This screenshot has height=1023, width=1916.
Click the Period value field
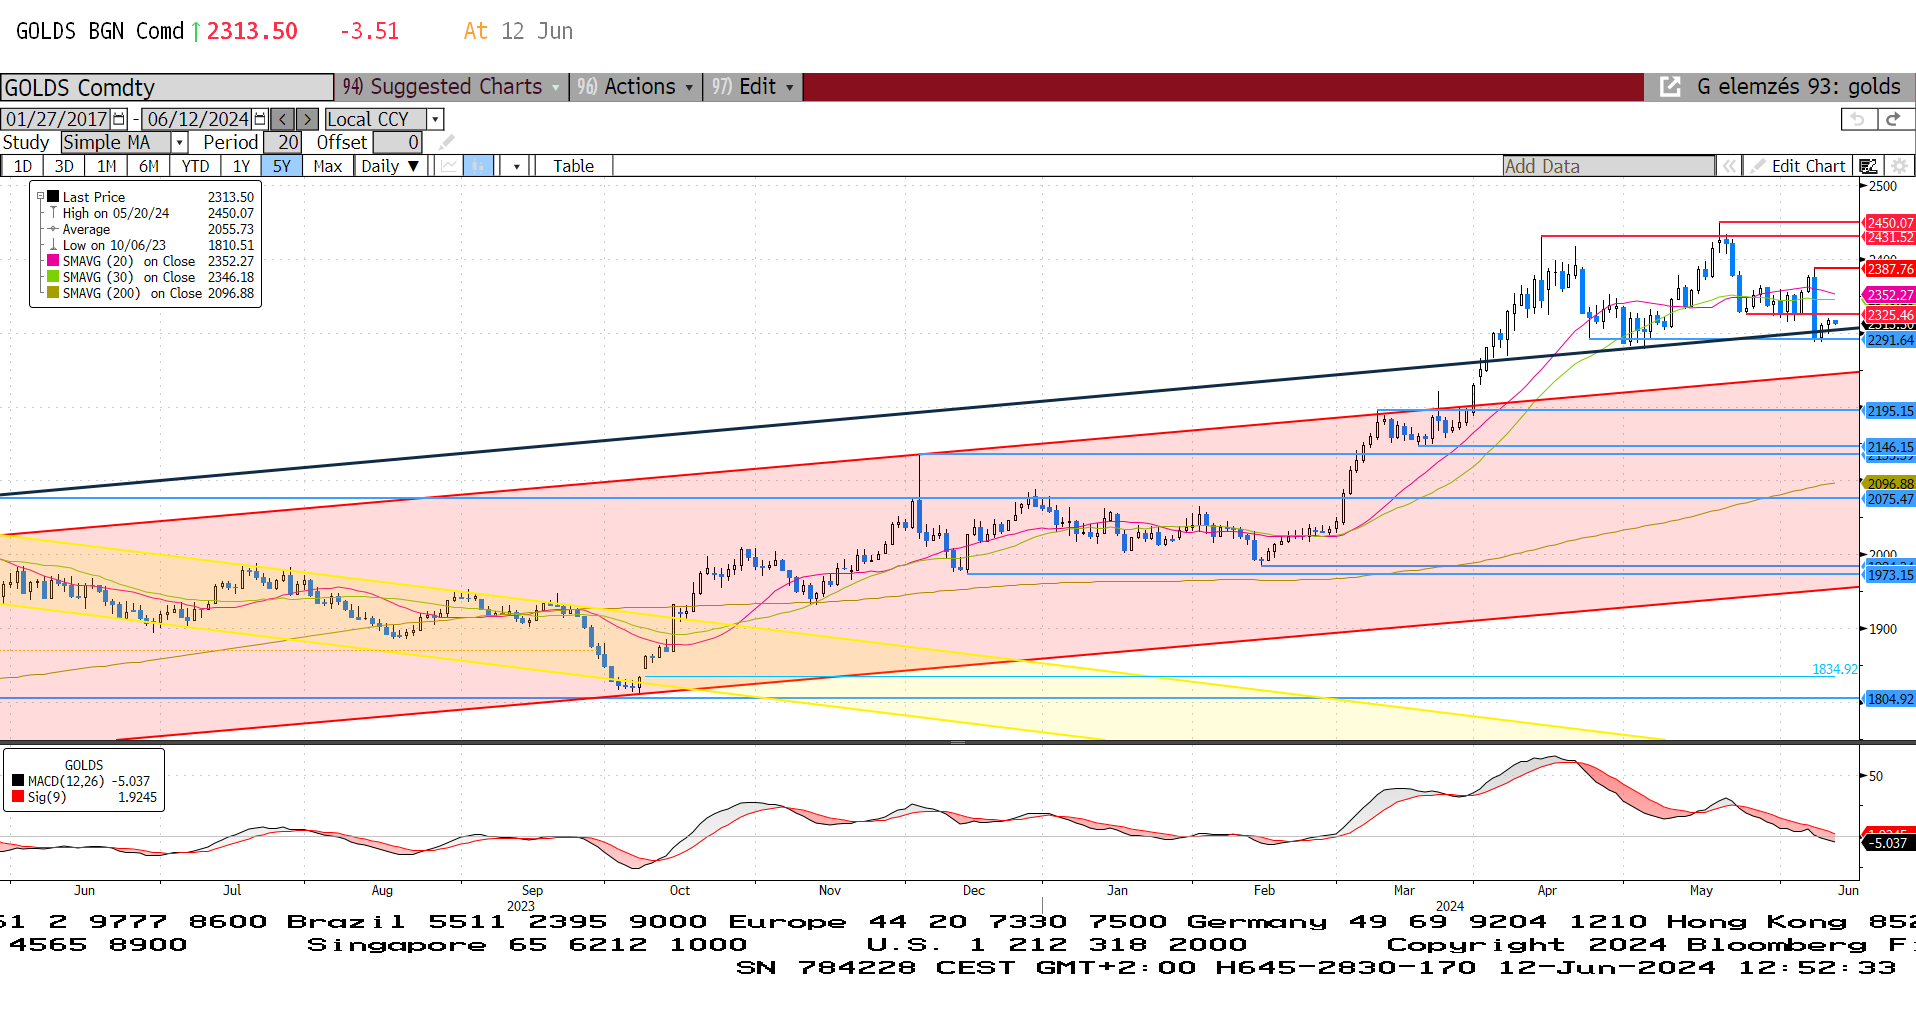[282, 143]
